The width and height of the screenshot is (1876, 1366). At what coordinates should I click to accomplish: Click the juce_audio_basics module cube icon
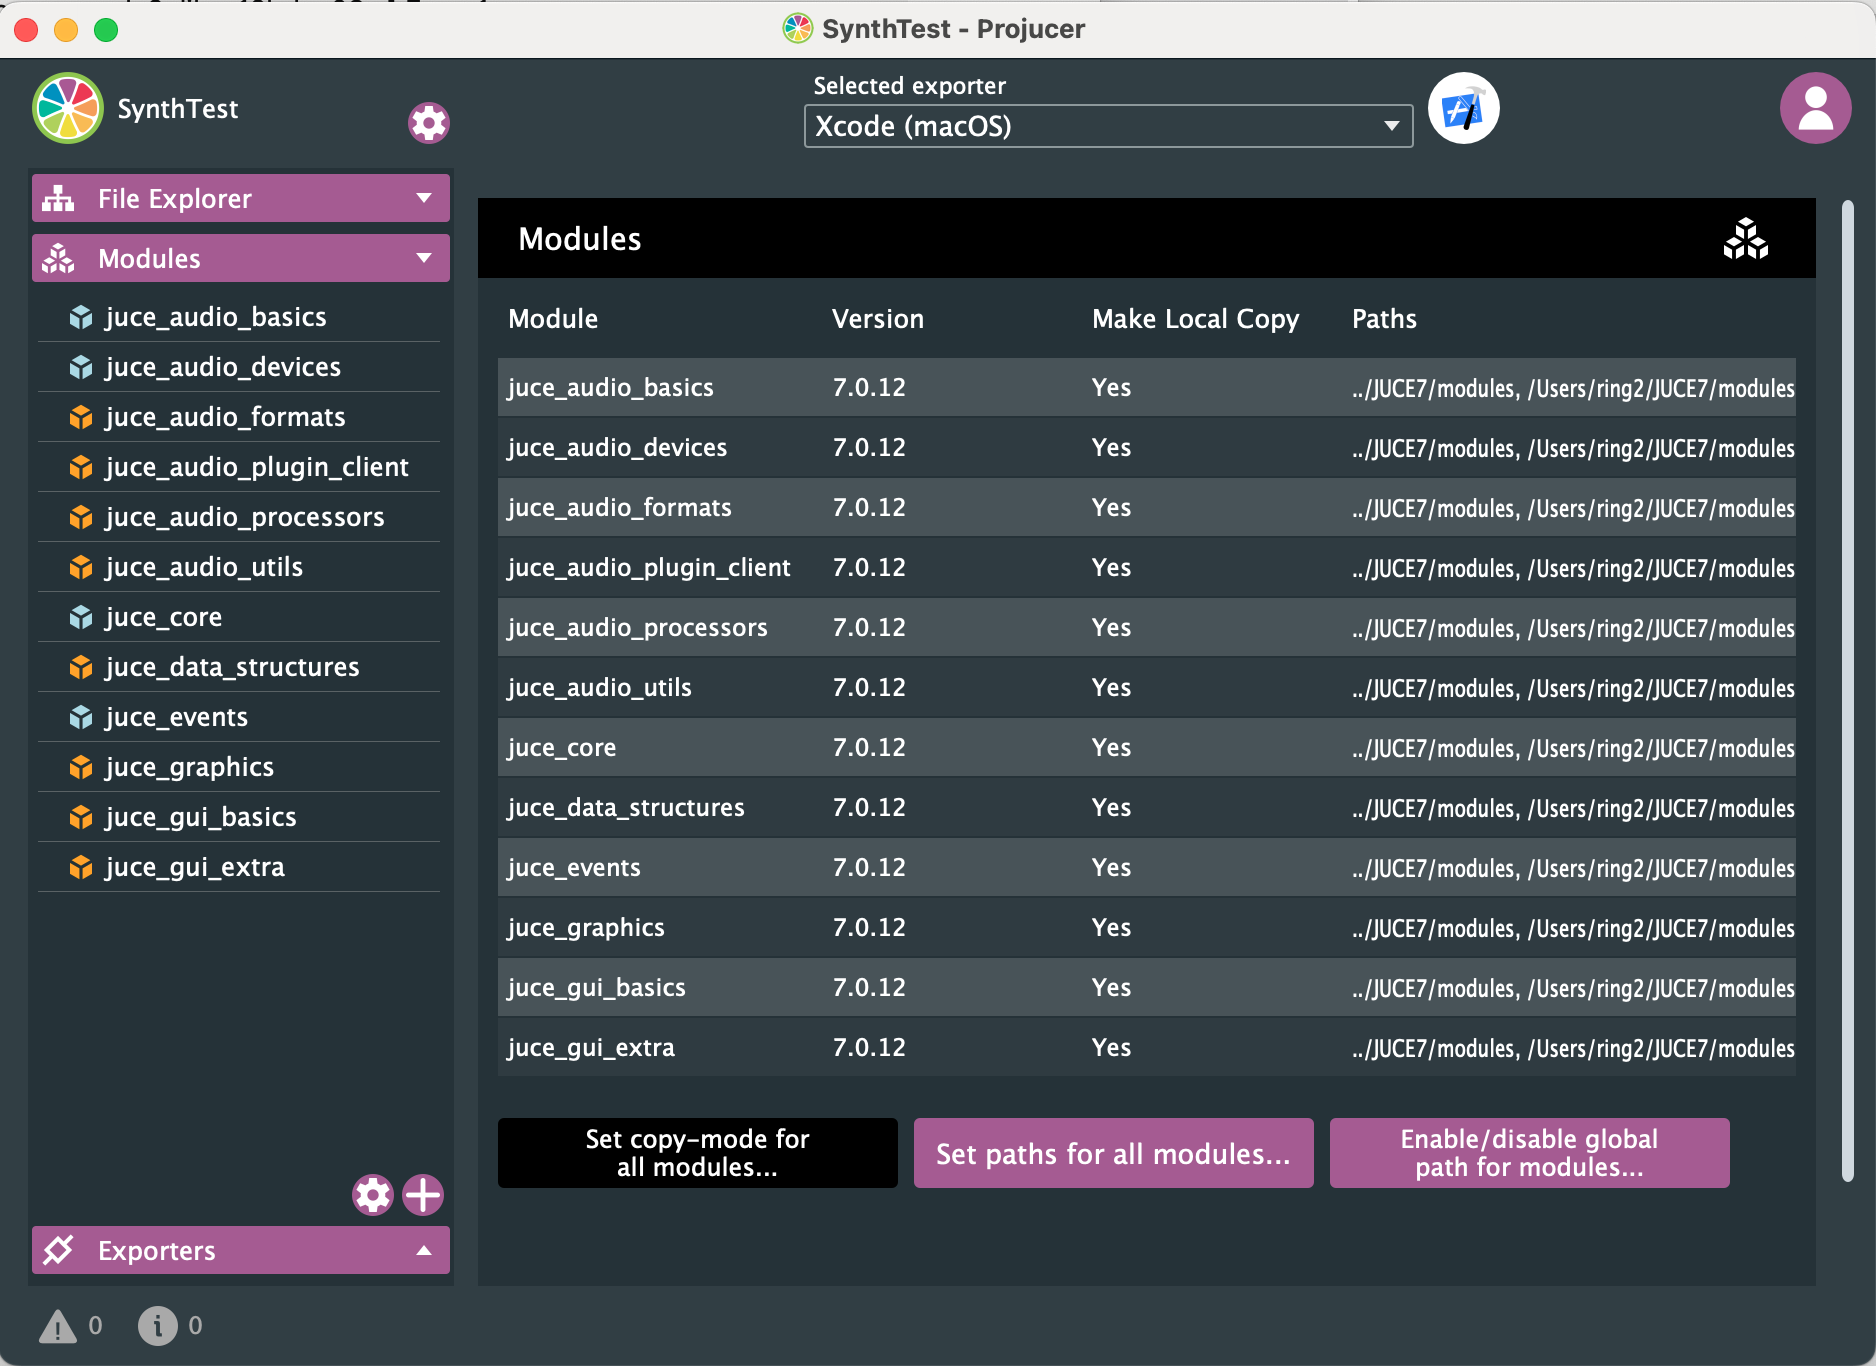click(x=81, y=317)
